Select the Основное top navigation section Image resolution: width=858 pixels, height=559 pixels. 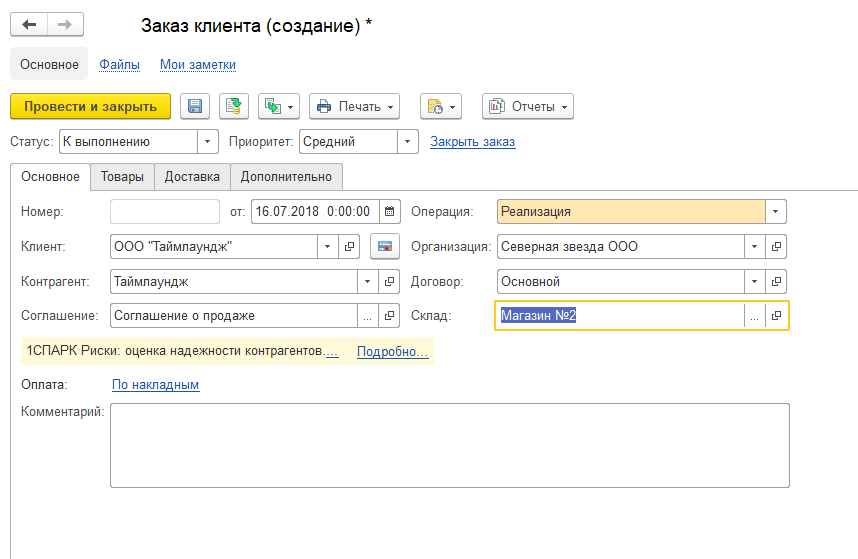(x=49, y=64)
